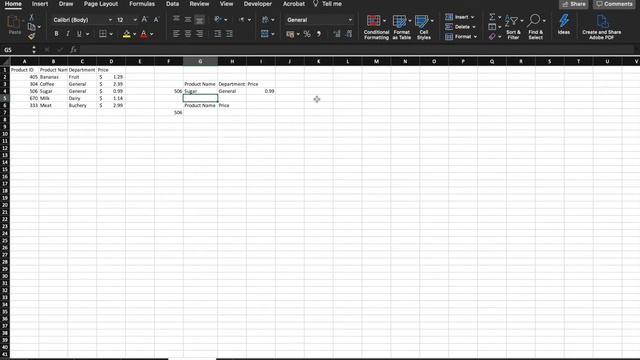Toggle bottom-align text button
The height and width of the screenshot is (360, 640).
click(x=199, y=19)
